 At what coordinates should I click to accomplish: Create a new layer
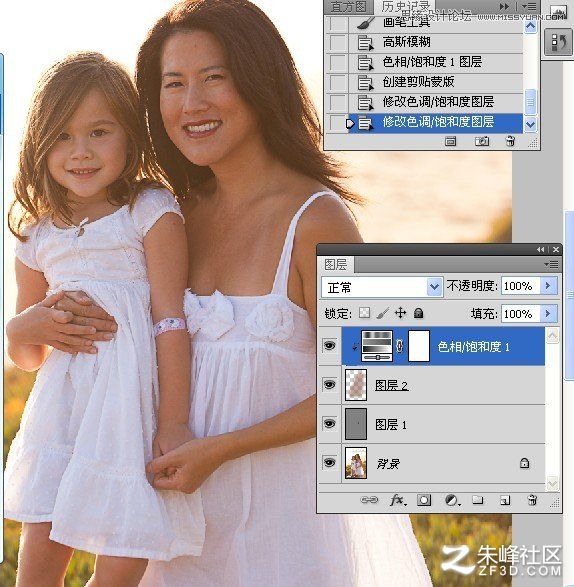tap(505, 500)
